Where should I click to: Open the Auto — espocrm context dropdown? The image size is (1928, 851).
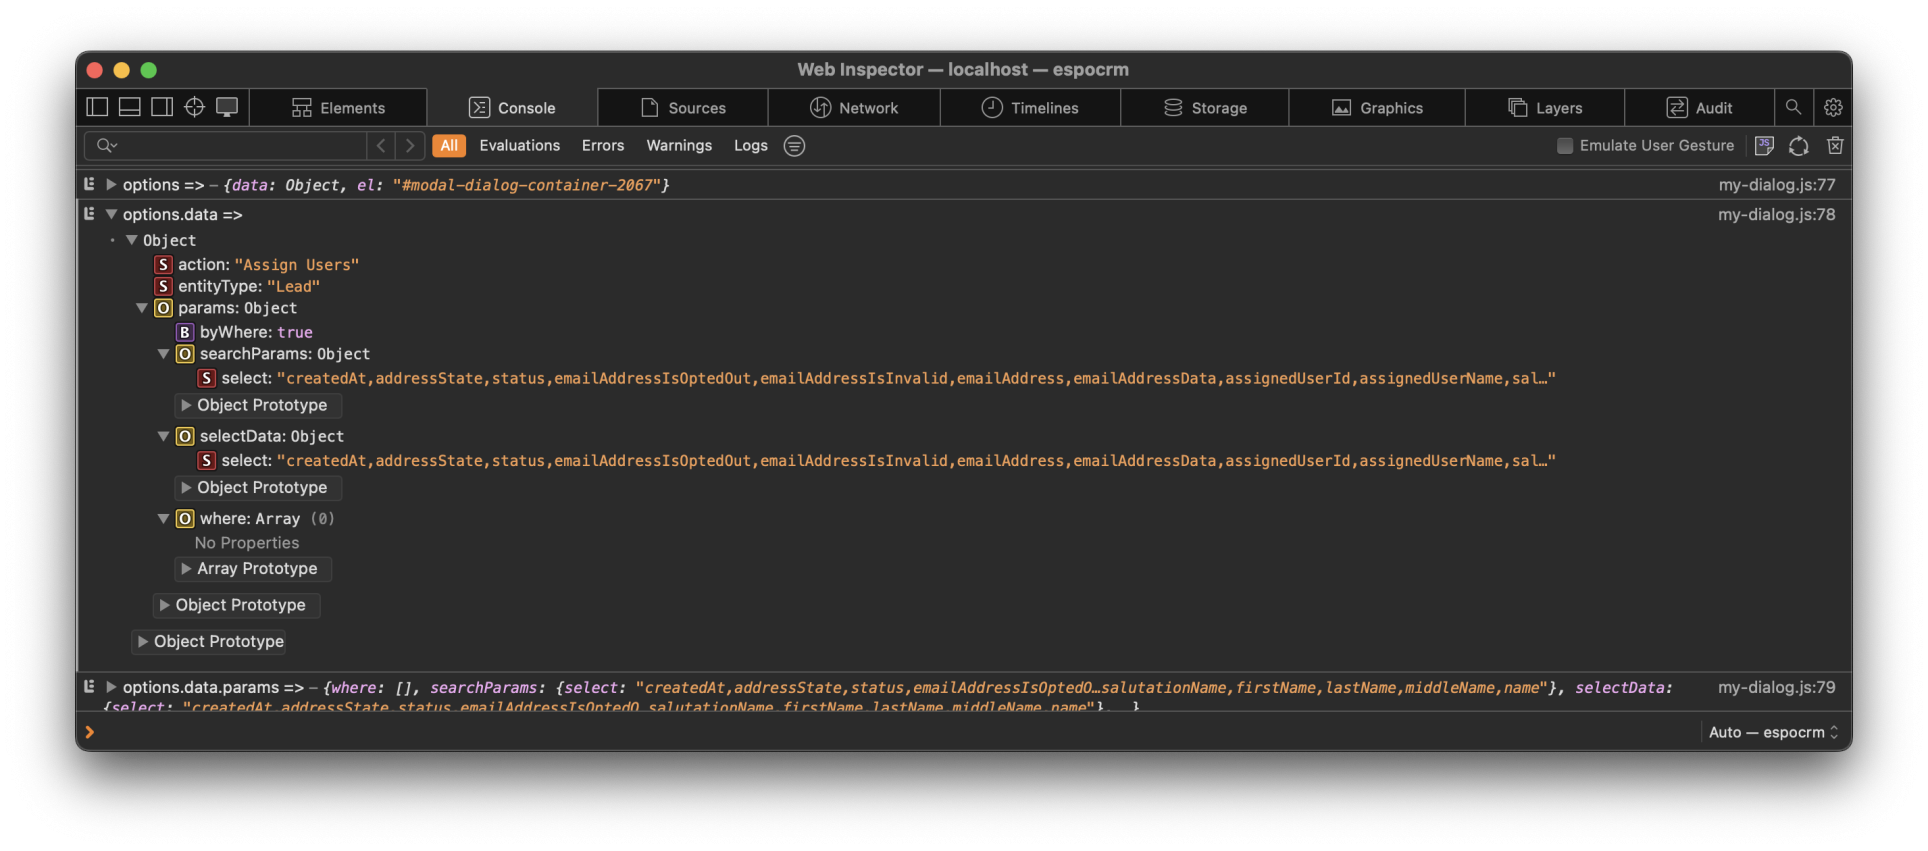pyautogui.click(x=1773, y=732)
